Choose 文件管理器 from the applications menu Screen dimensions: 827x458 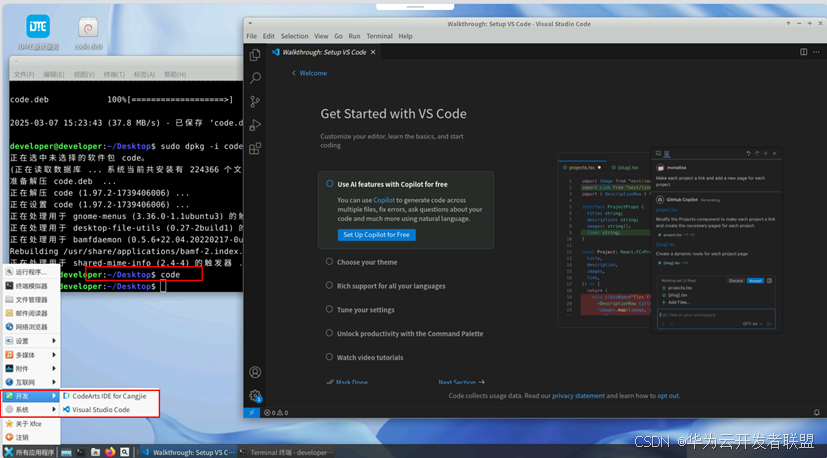point(31,300)
